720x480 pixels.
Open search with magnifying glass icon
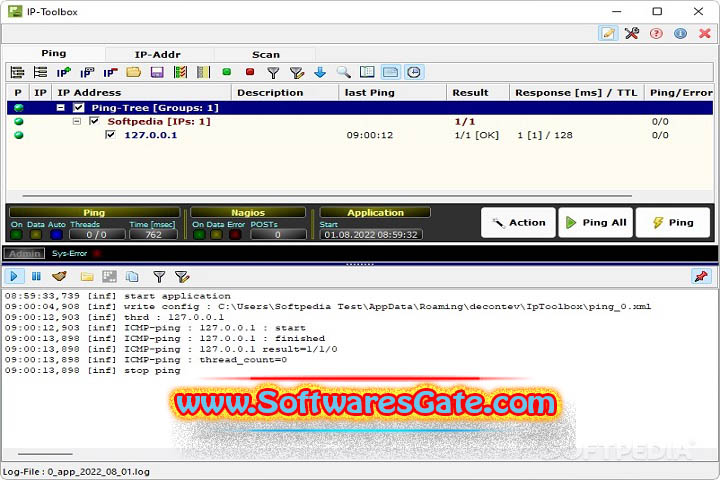pyautogui.click(x=343, y=72)
